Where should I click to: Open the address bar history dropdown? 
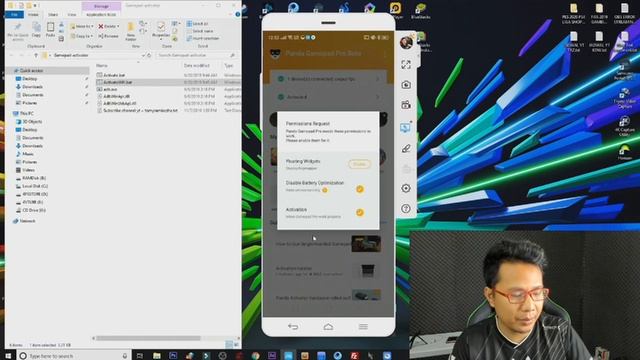click(x=143, y=55)
